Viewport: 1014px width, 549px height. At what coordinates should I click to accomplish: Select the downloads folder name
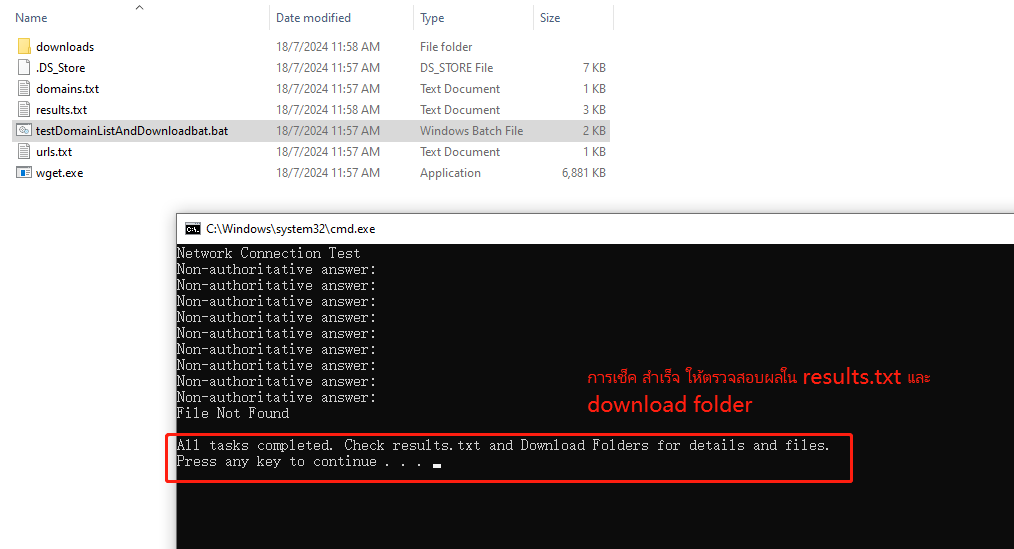point(65,47)
